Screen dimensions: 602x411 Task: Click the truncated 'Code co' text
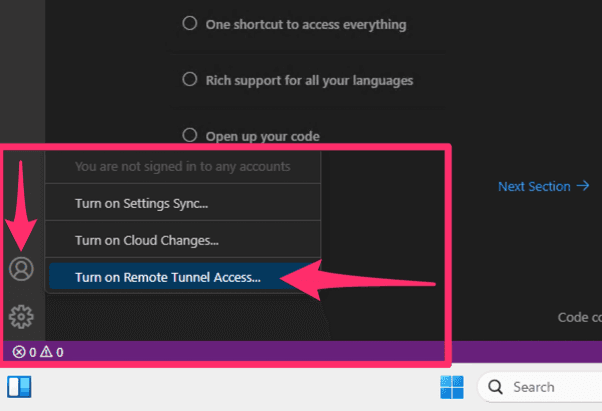pyautogui.click(x=579, y=317)
